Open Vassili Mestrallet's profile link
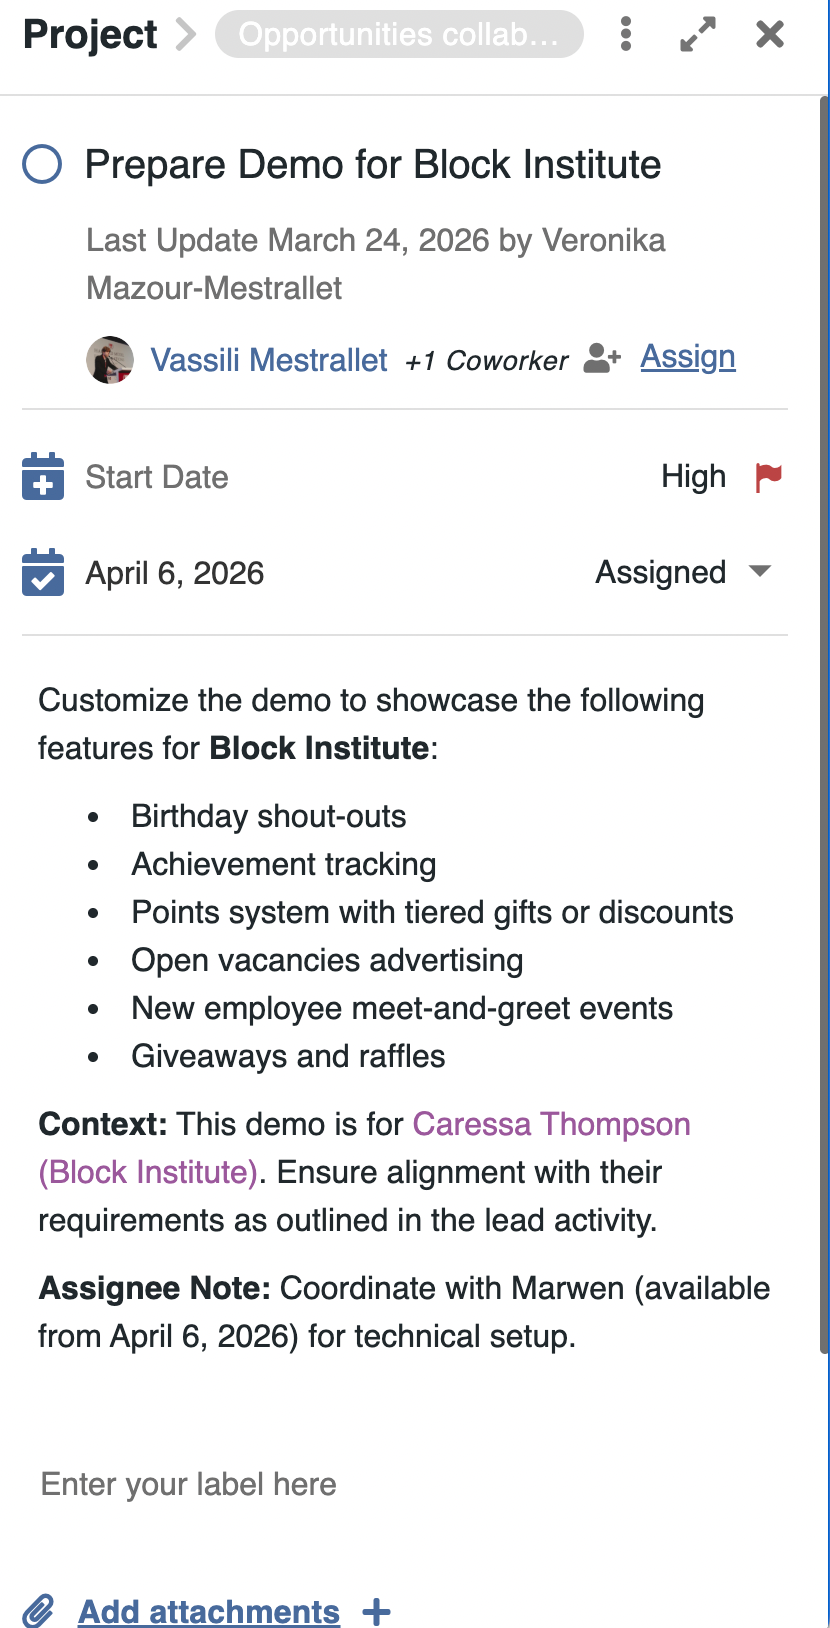830x1628 pixels. (268, 360)
